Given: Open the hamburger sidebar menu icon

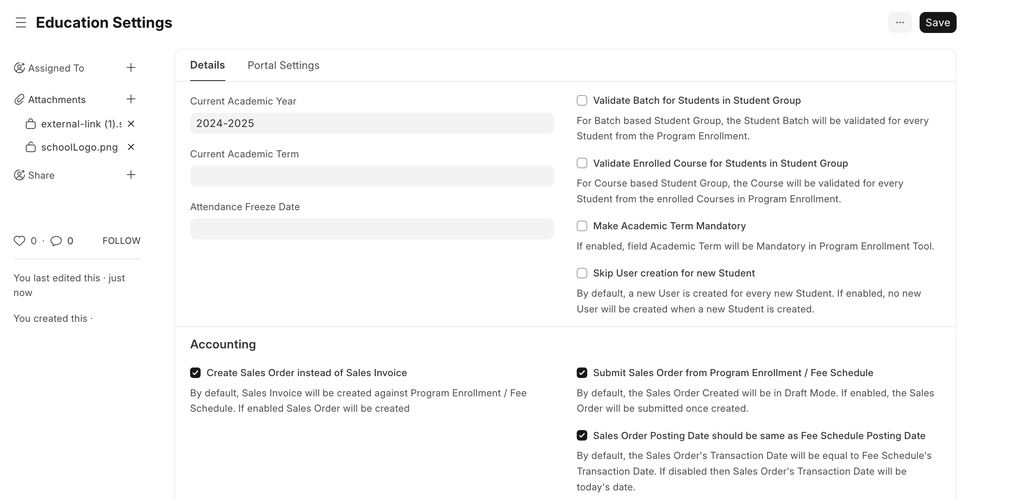Looking at the screenshot, I should pyautogui.click(x=21, y=23).
